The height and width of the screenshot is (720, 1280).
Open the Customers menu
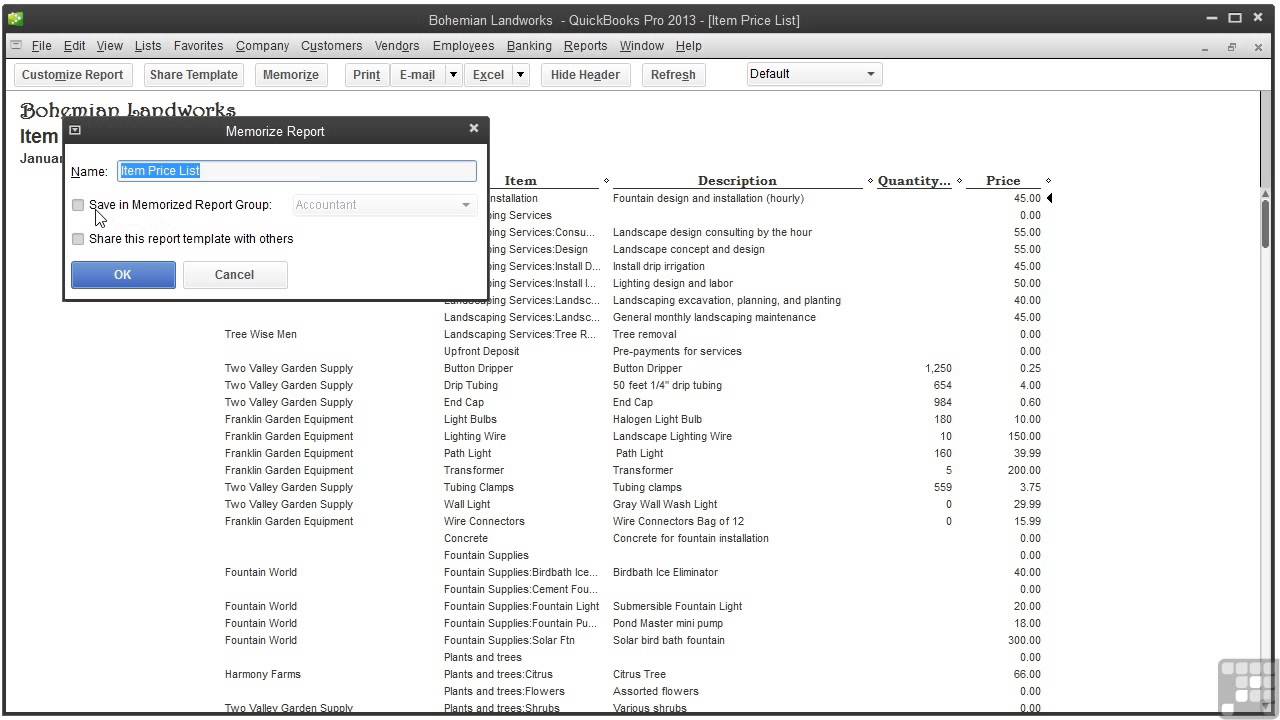click(331, 46)
